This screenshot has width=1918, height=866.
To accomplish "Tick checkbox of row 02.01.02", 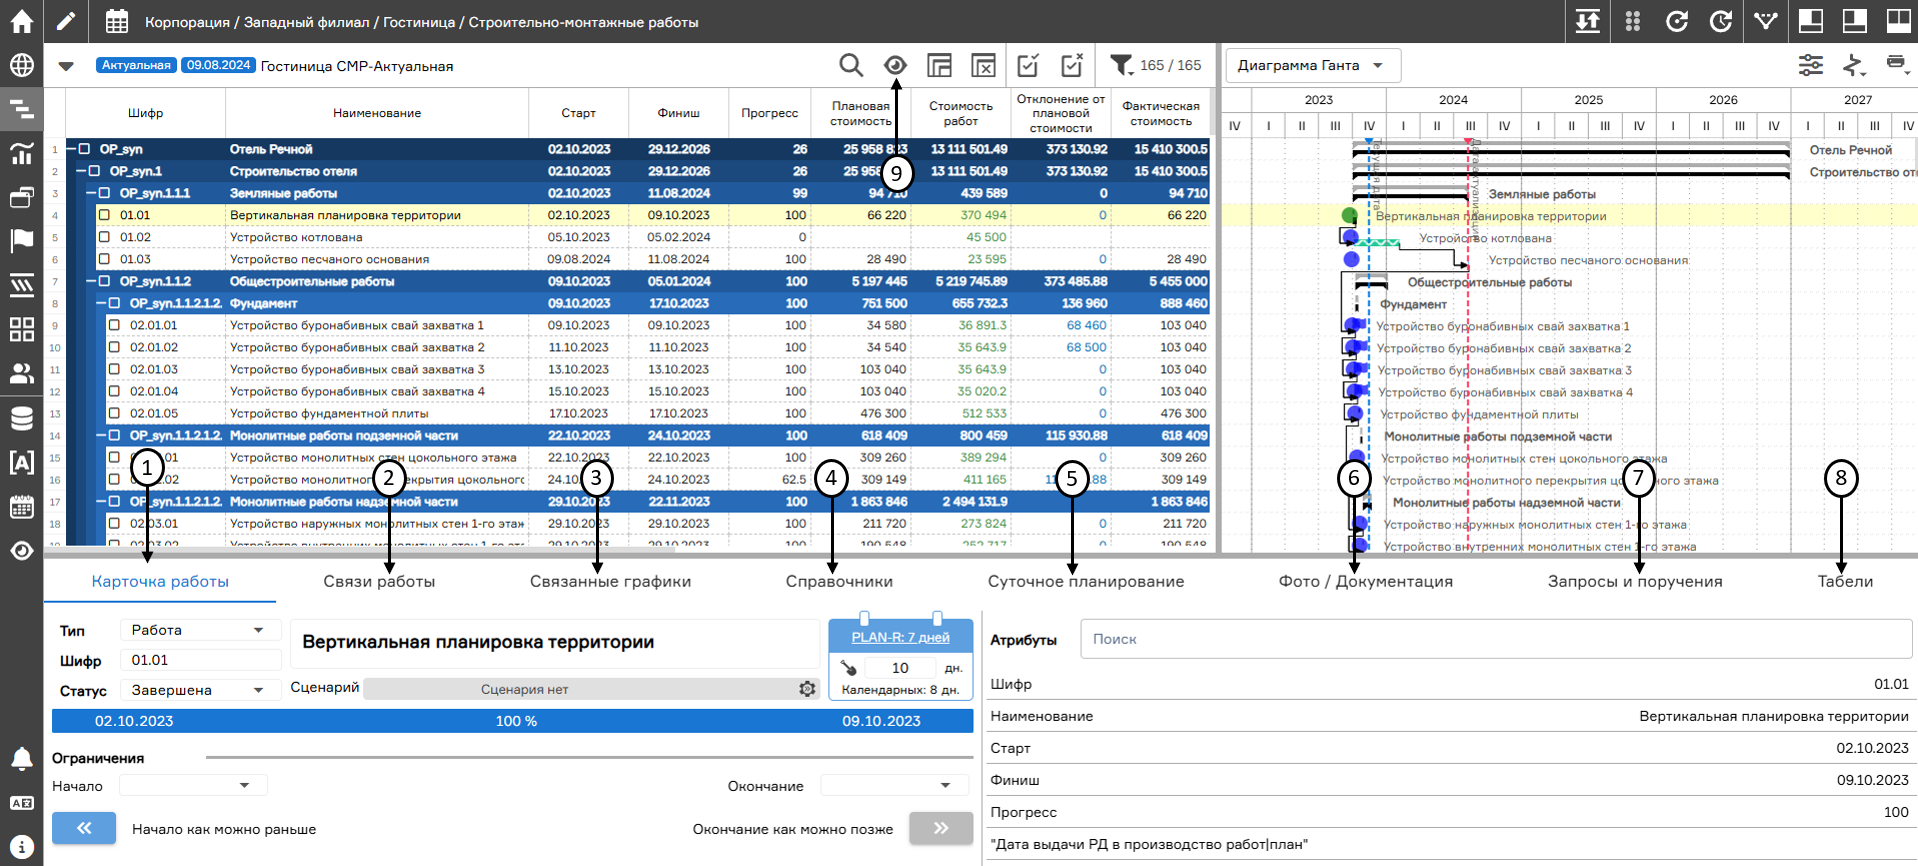I will pyautogui.click(x=114, y=347).
